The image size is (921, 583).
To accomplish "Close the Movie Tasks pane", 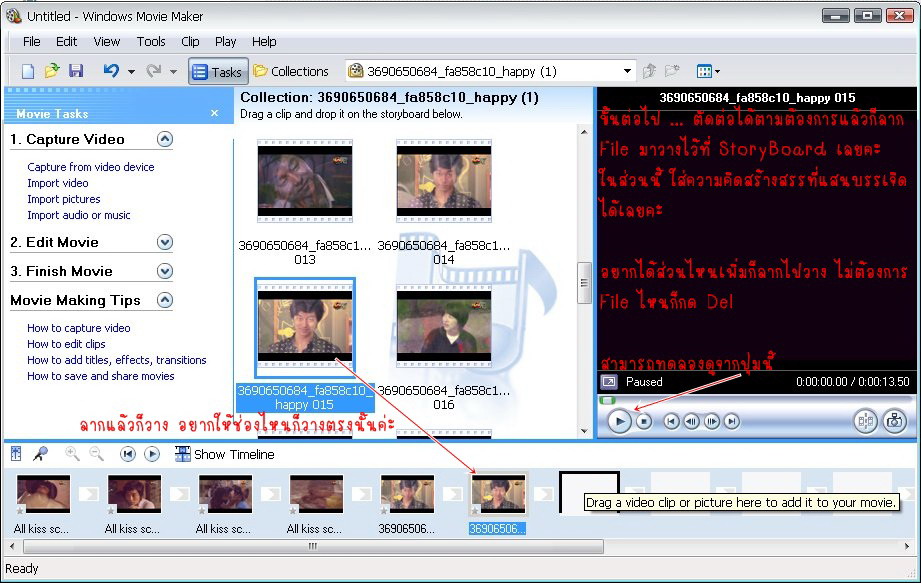I will (214, 113).
